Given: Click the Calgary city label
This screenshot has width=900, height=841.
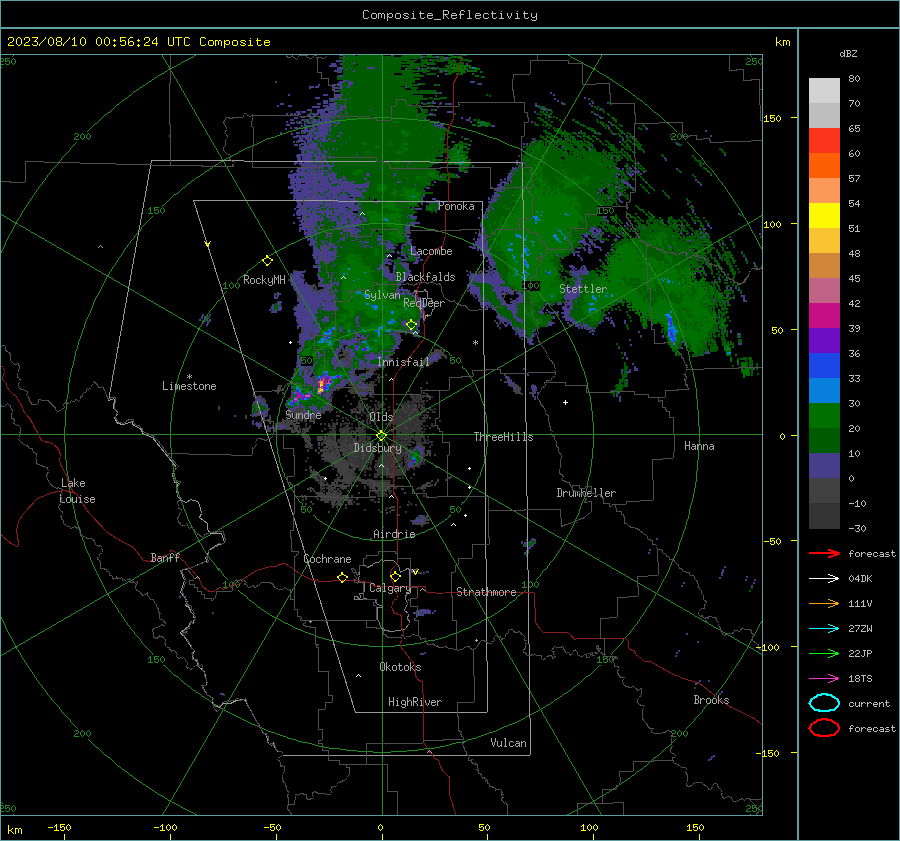Looking at the screenshot, I should (x=390, y=588).
